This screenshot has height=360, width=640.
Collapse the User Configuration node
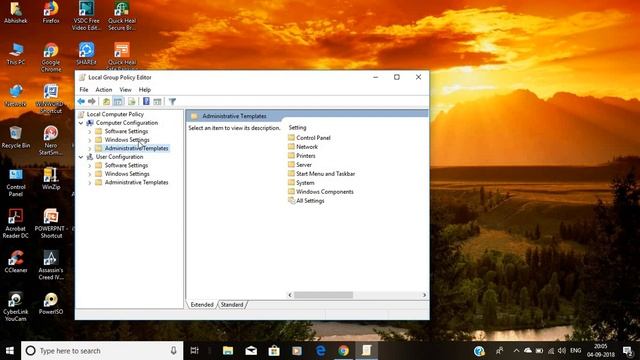pyautogui.click(x=81, y=157)
